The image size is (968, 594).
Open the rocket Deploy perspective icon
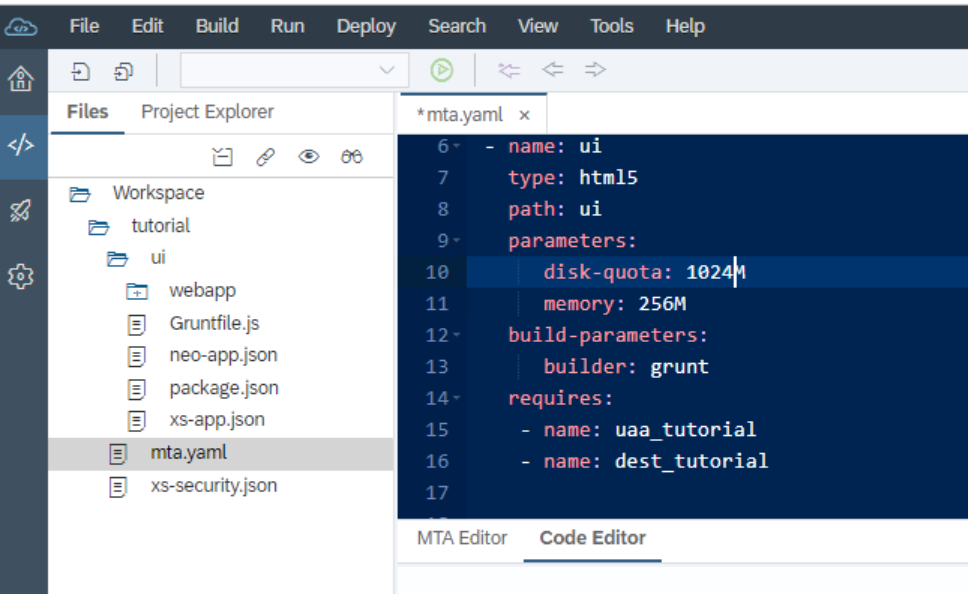point(21,211)
